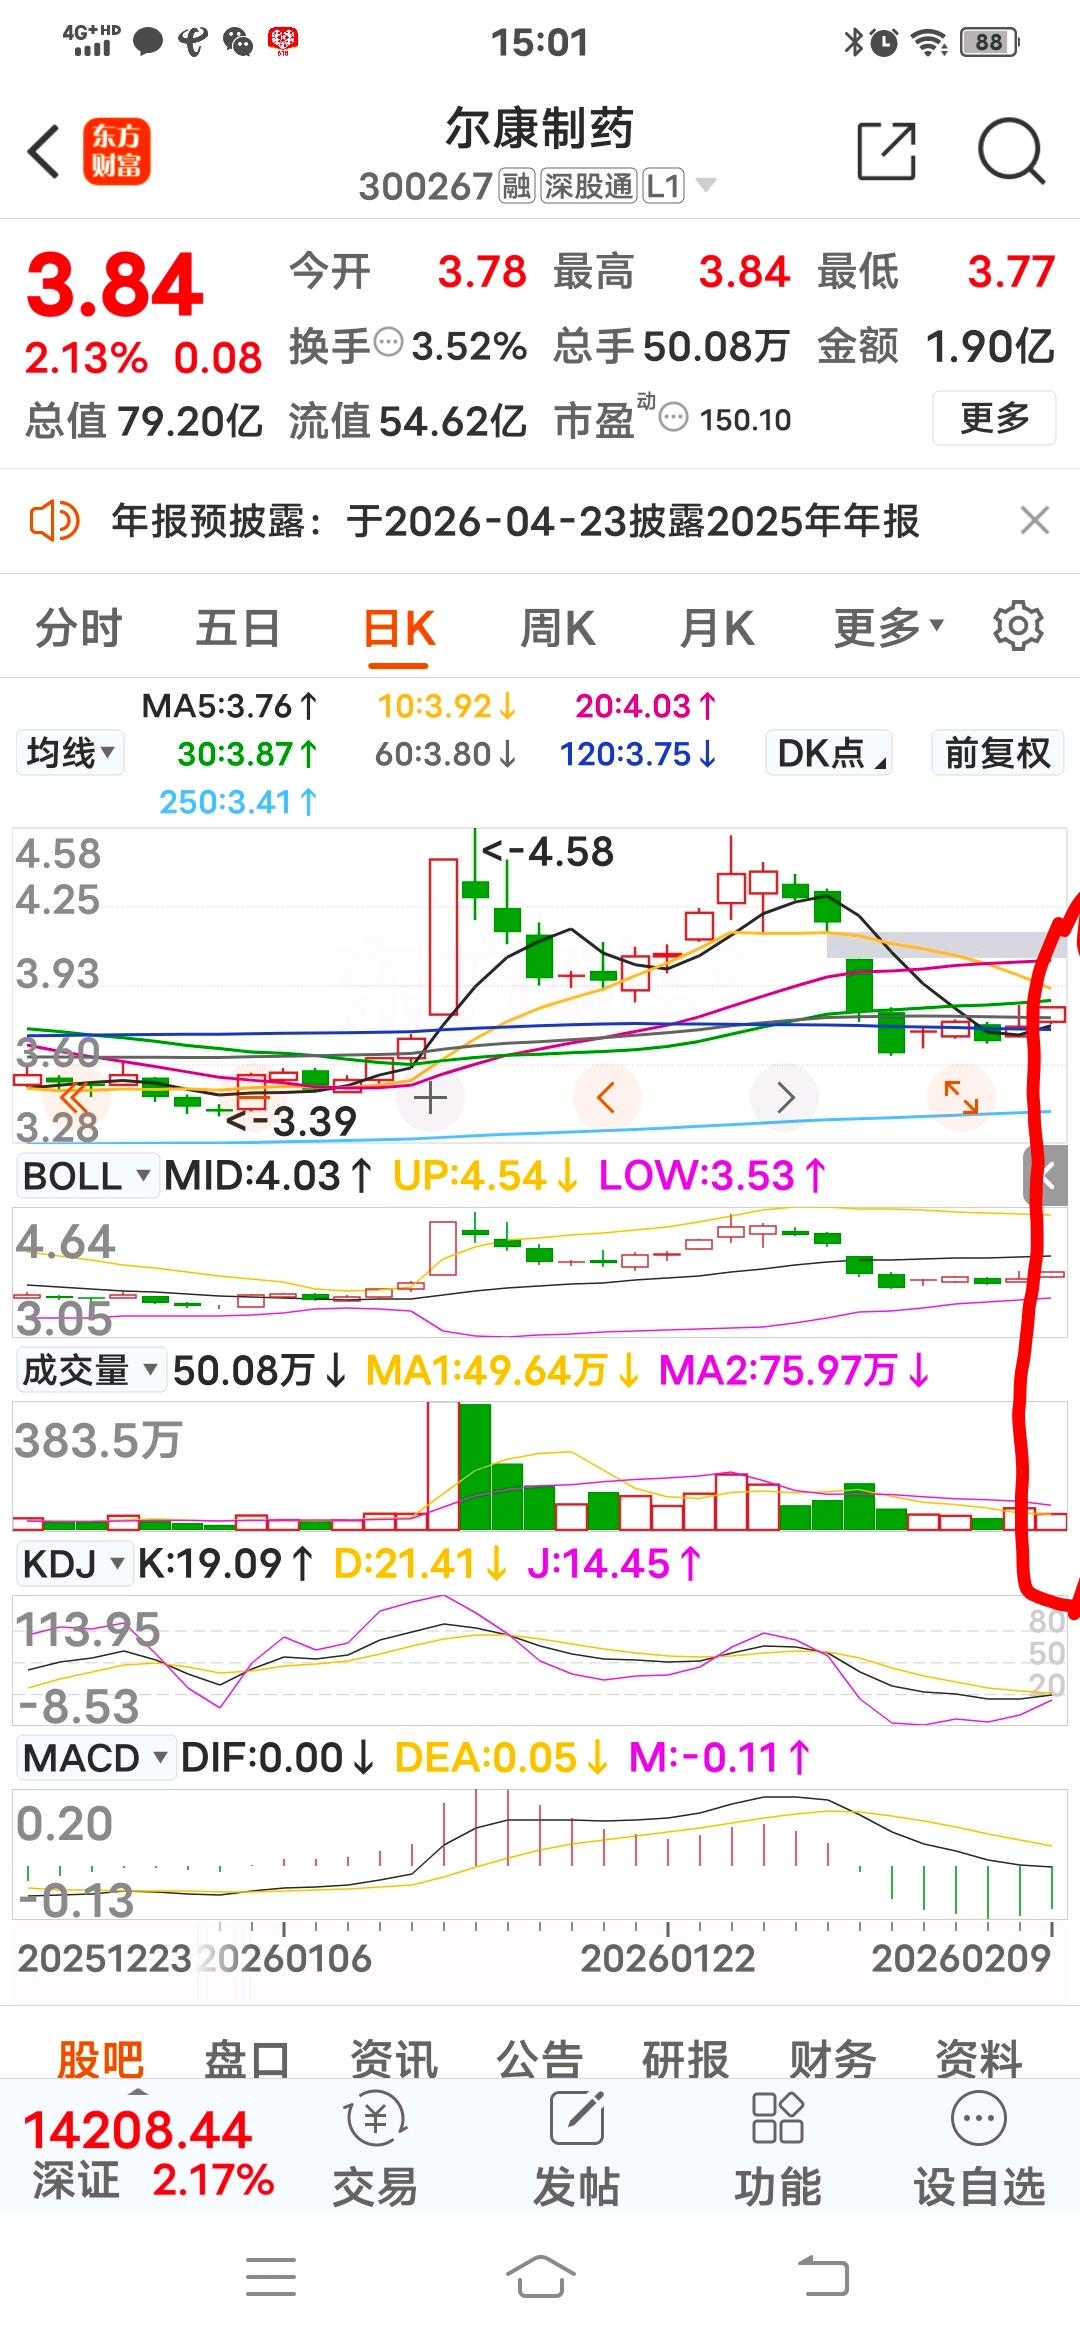Tap the double-left arrow on chart

(x=75, y=1097)
